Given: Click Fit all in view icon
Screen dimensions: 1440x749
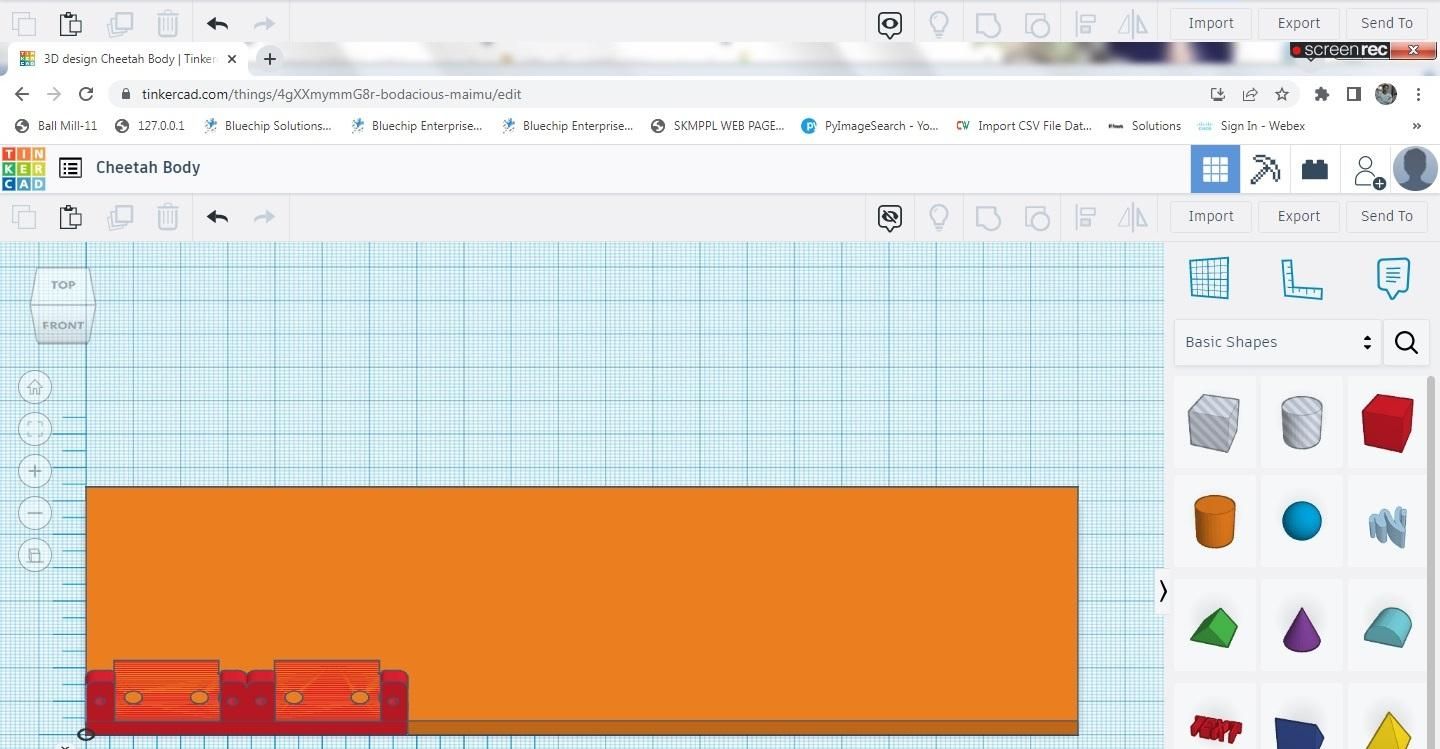Looking at the screenshot, I should (x=35, y=429).
